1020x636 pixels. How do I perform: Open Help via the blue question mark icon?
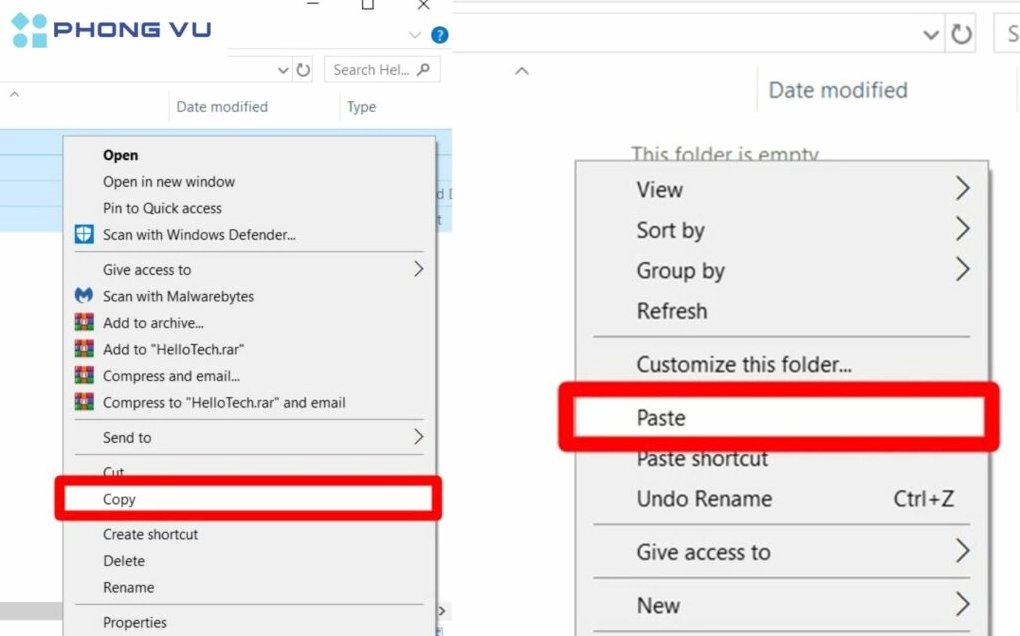[439, 35]
